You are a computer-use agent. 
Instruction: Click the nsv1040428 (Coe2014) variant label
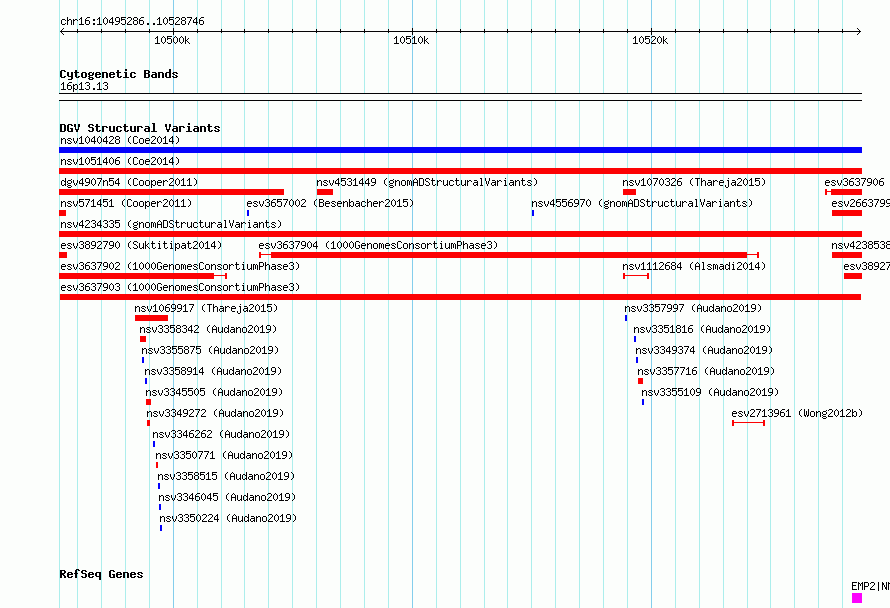(x=120, y=140)
